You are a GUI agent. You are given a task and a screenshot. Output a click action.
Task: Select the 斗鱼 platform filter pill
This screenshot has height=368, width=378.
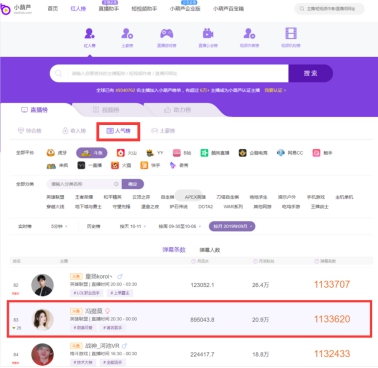[x=92, y=153]
